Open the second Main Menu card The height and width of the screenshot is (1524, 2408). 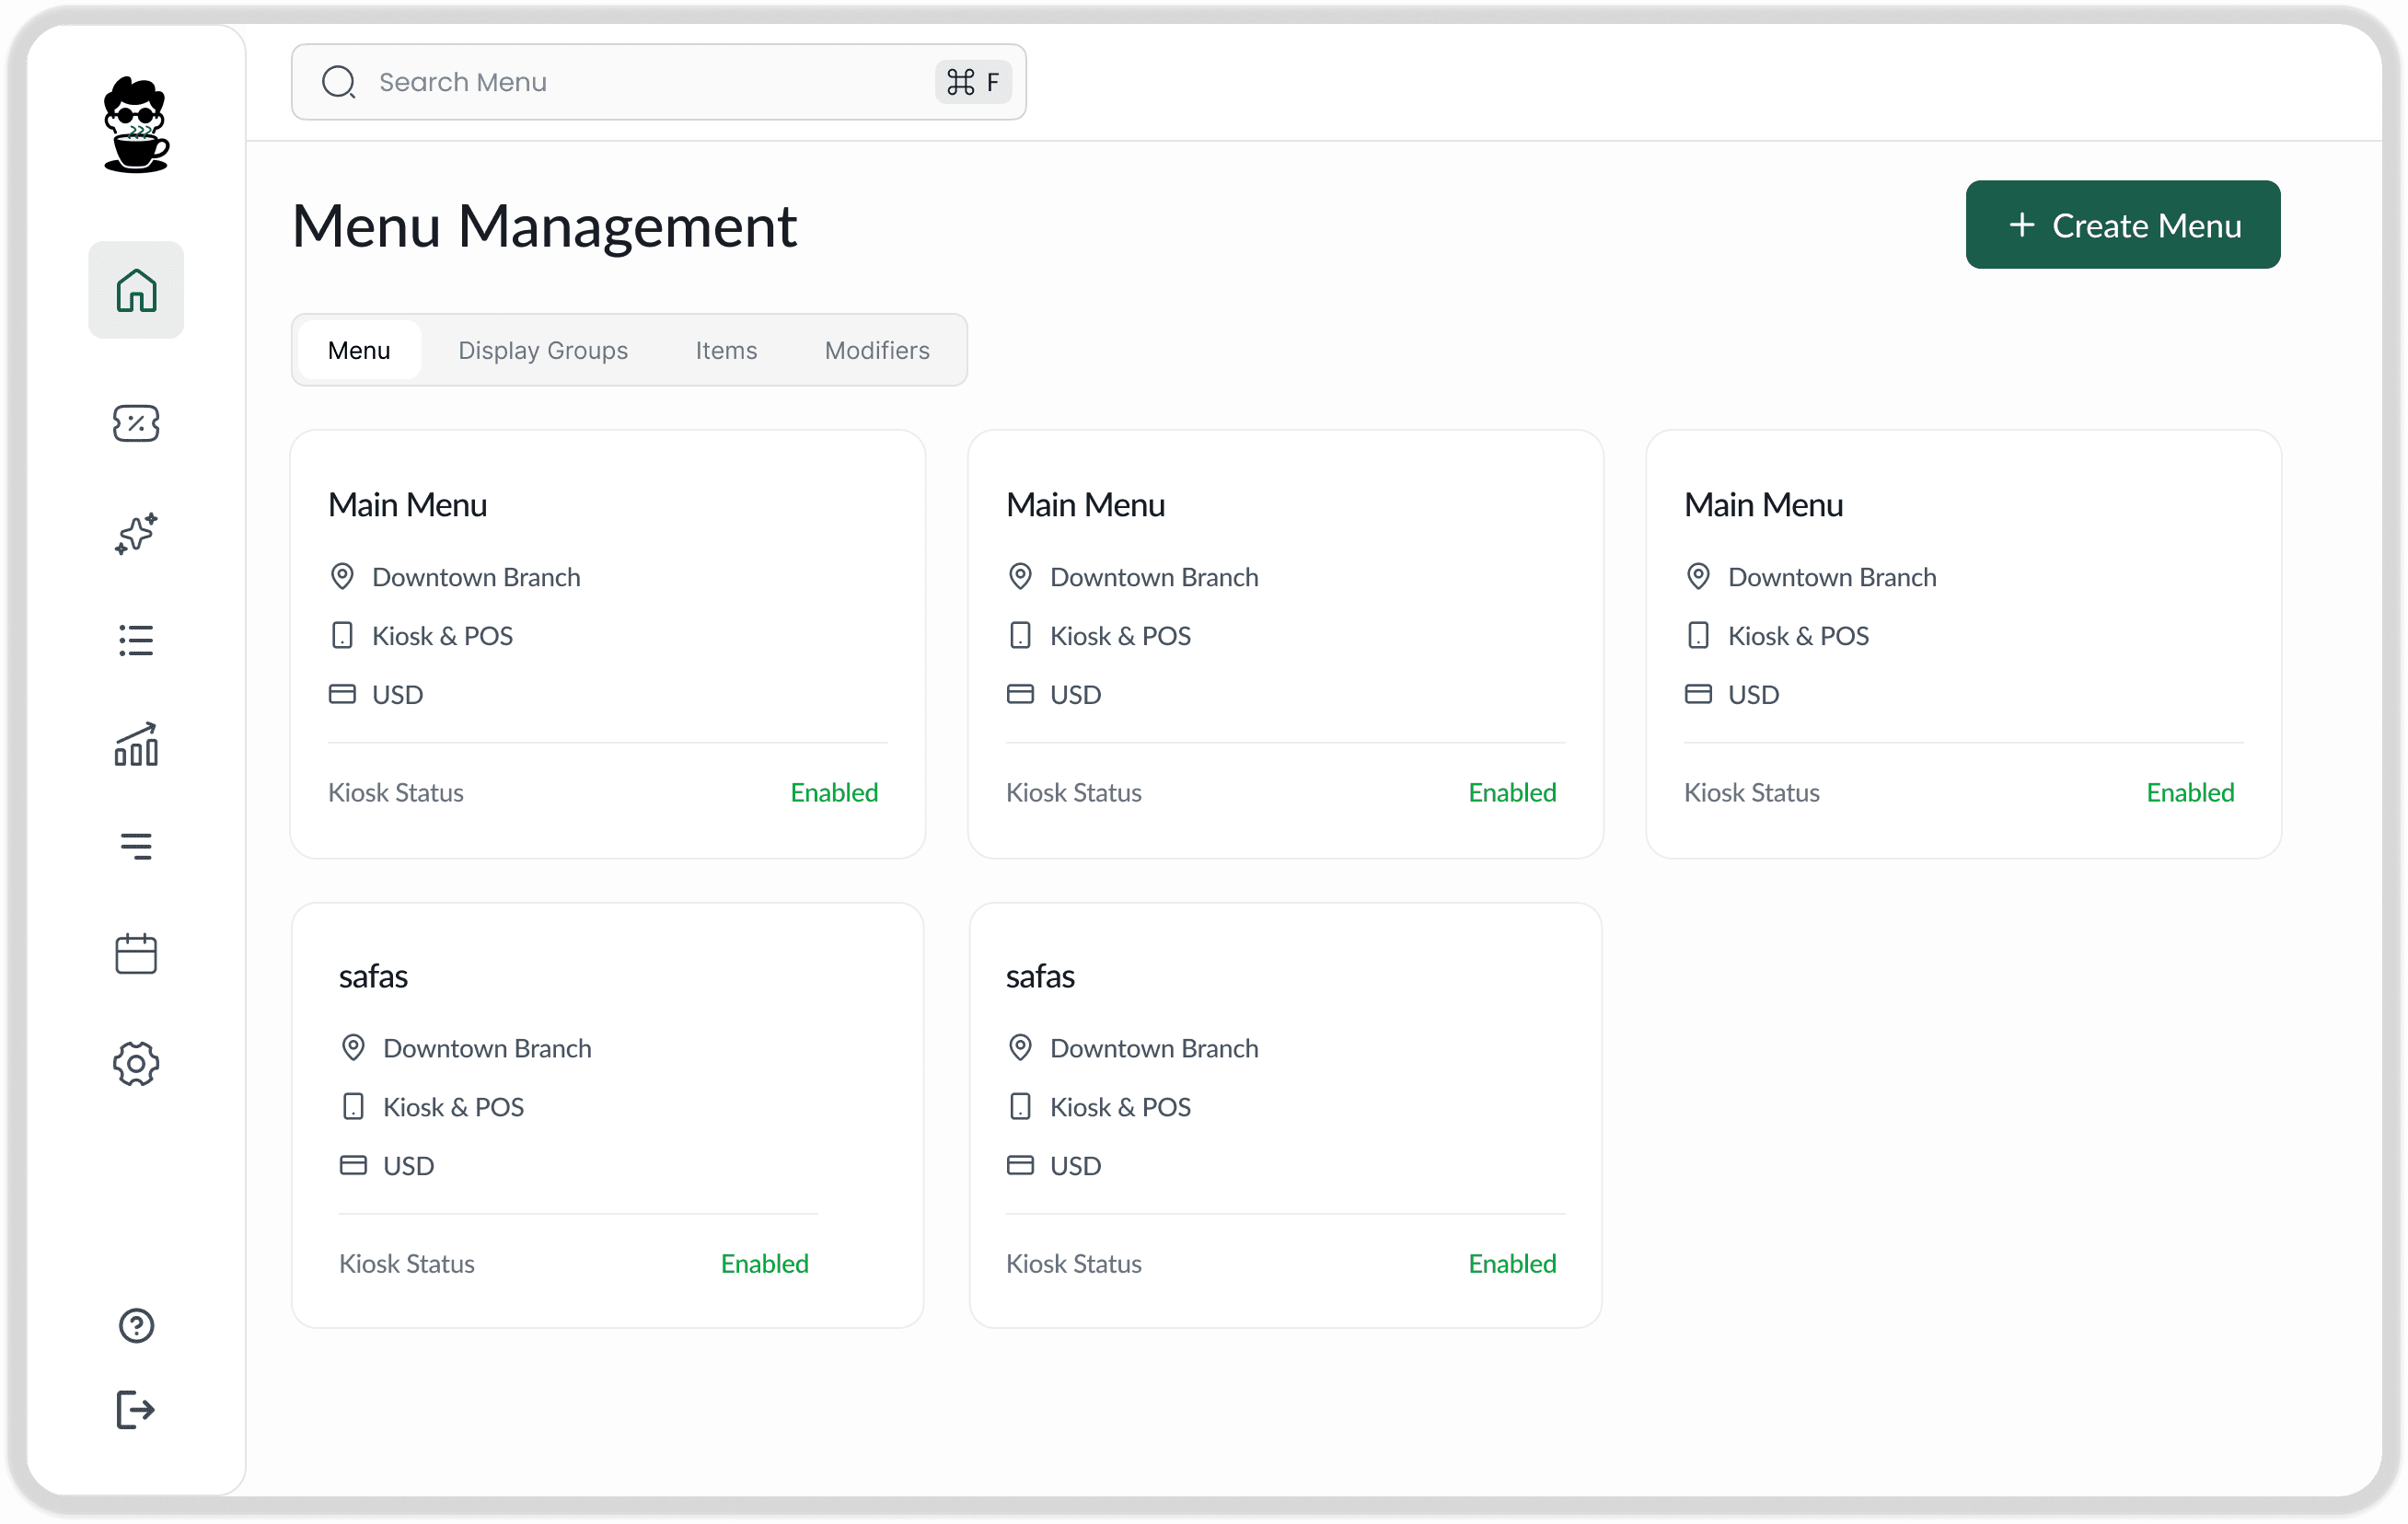1285,643
